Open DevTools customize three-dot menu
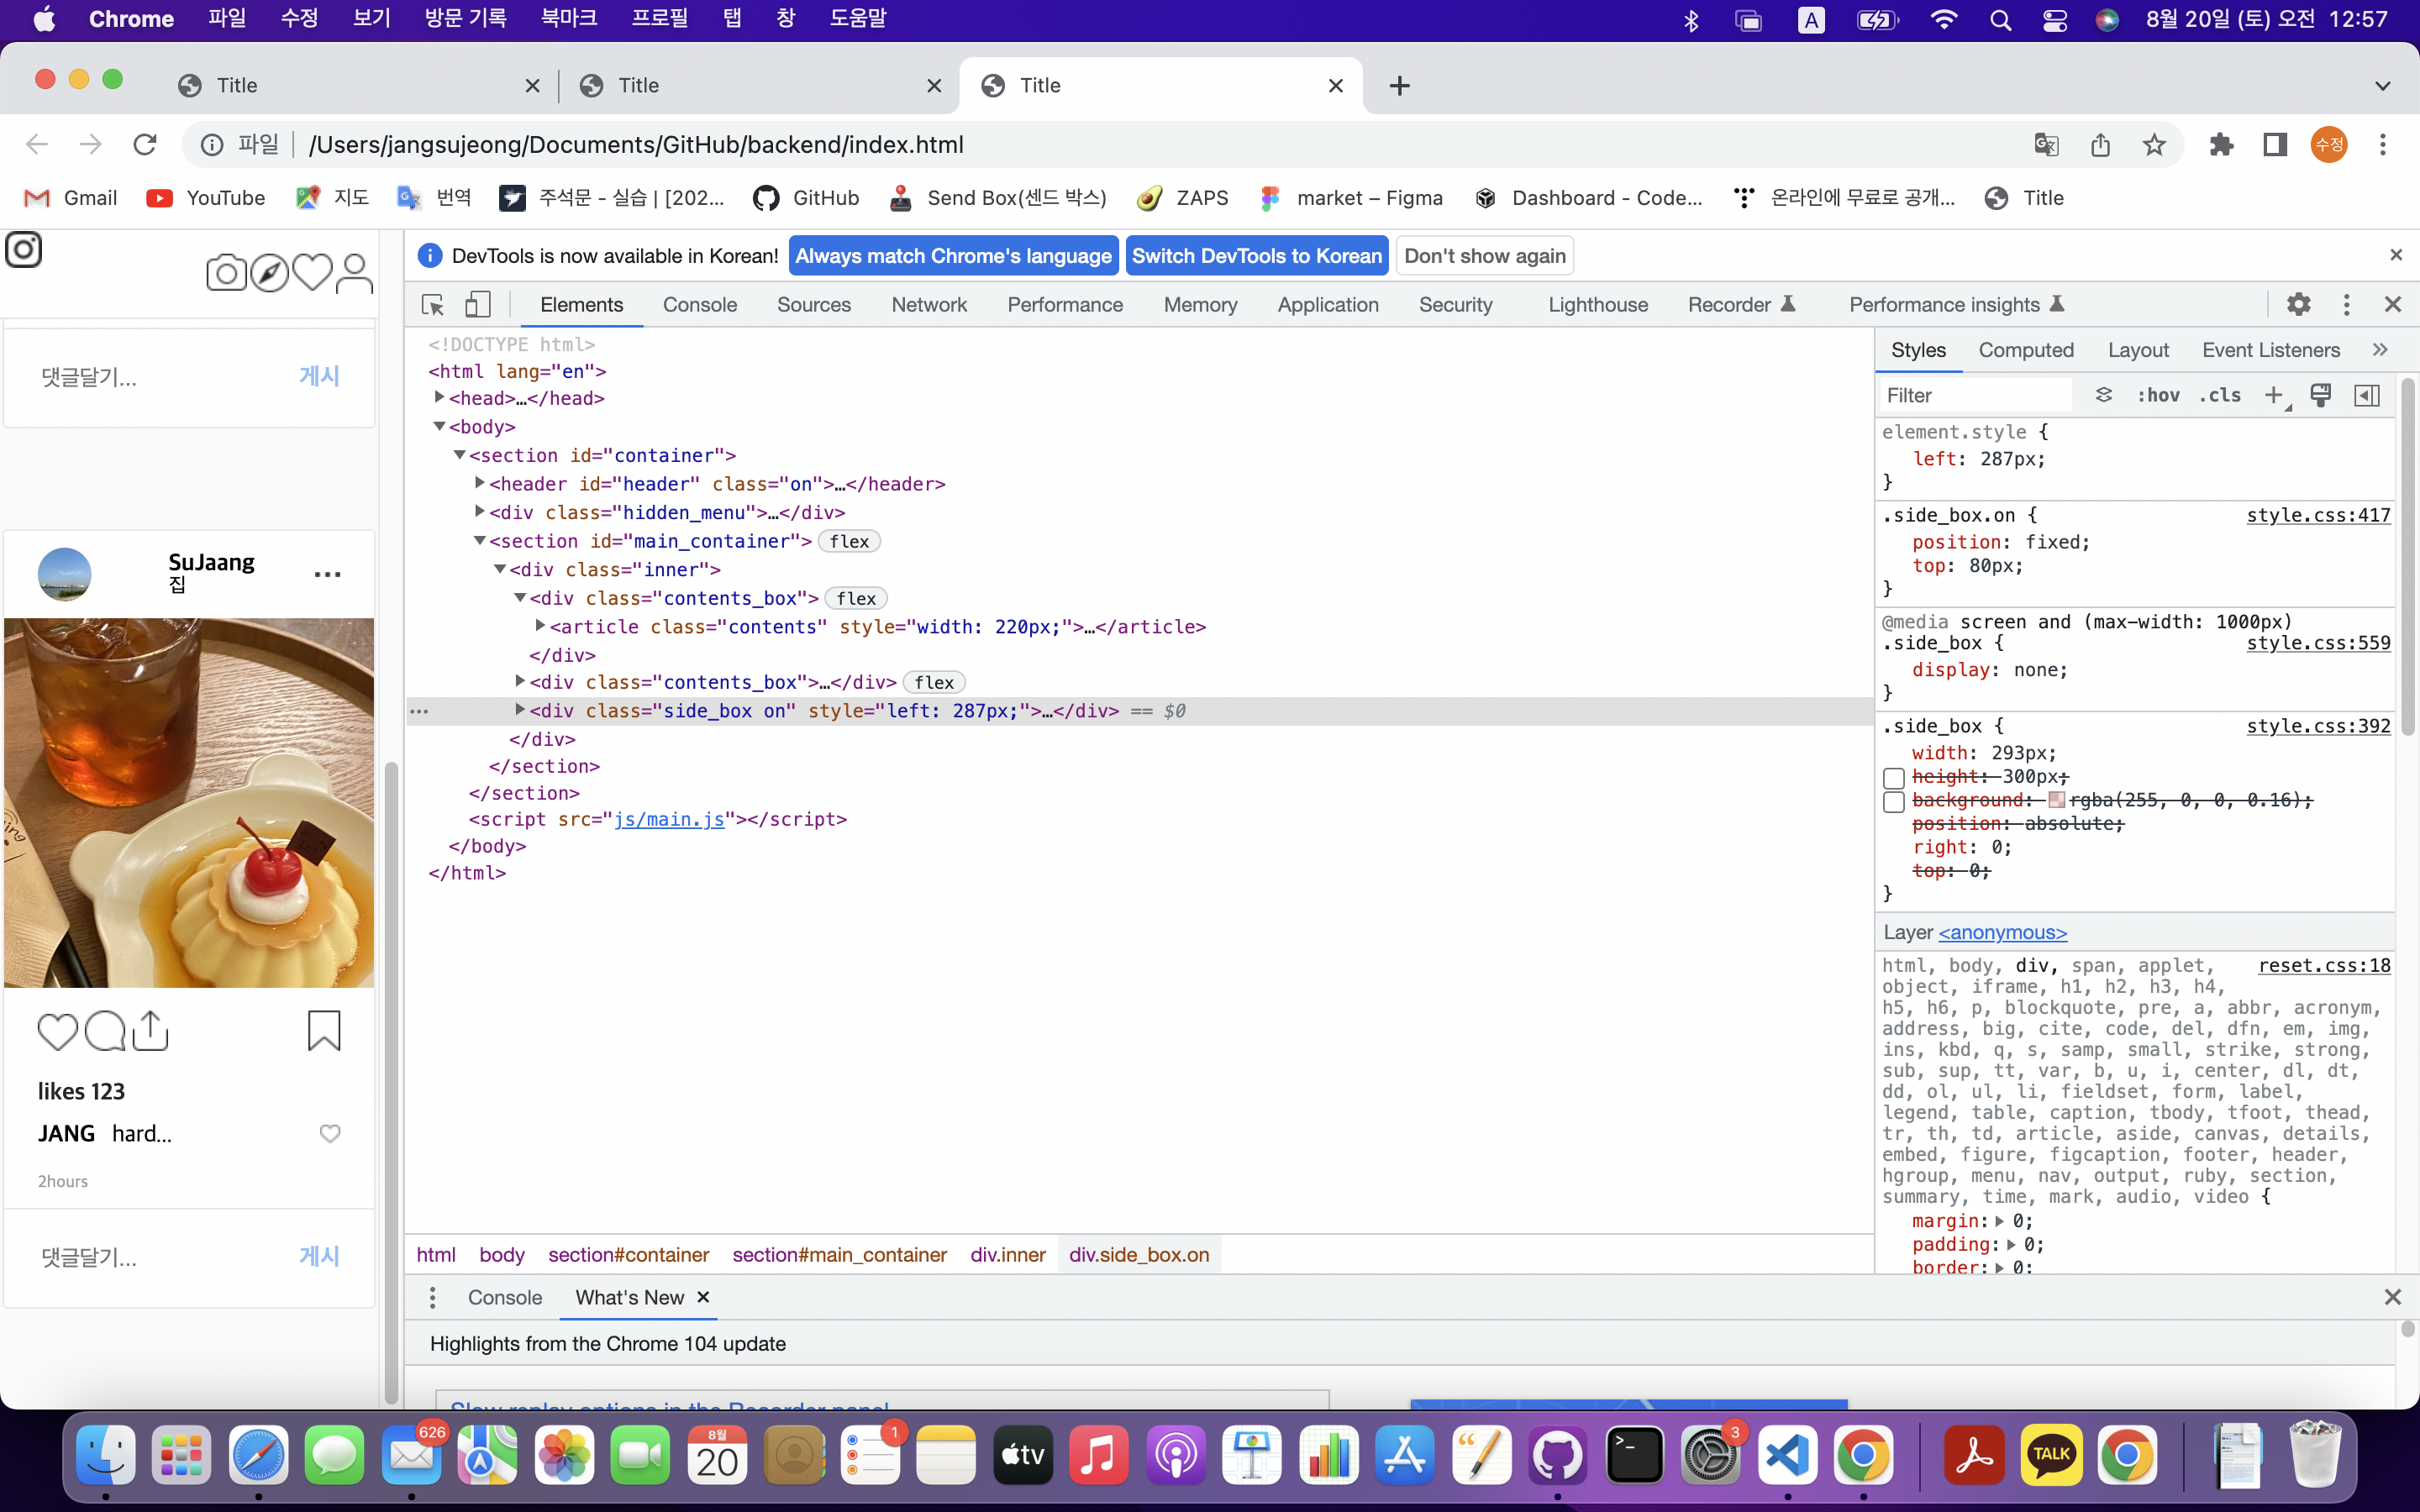 click(2346, 305)
